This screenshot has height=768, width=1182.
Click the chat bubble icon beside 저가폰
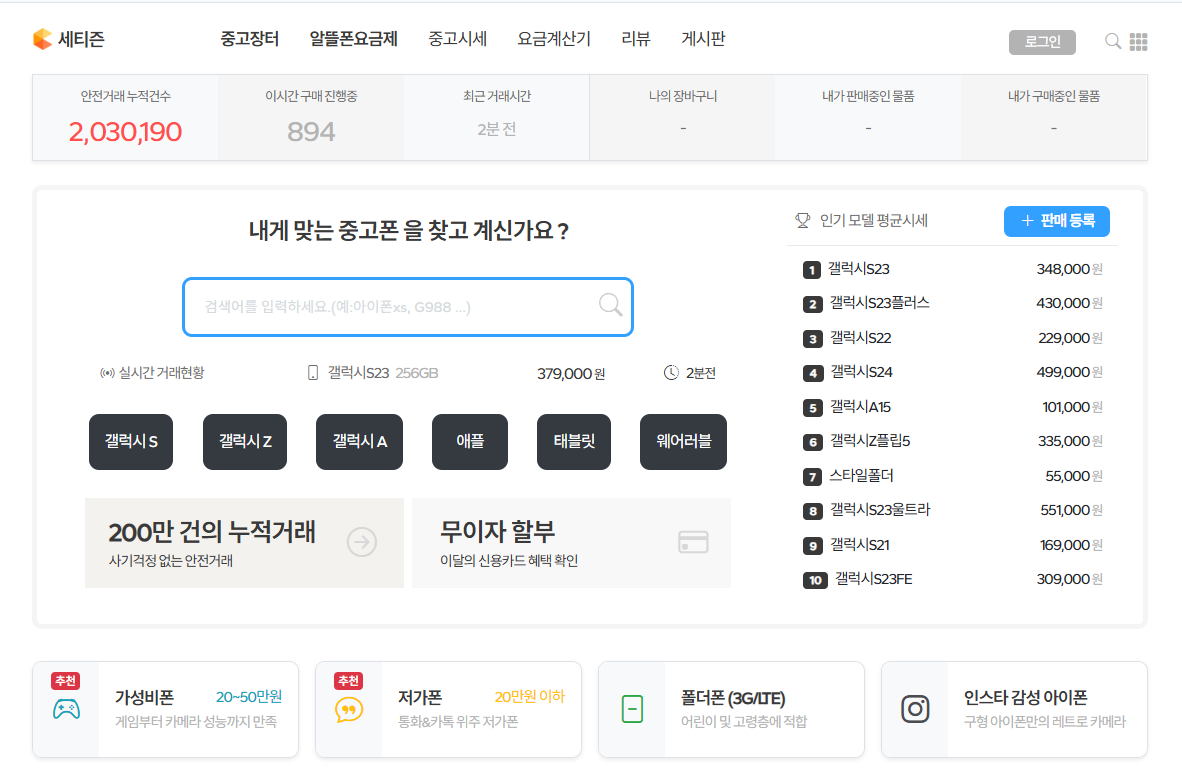(347, 711)
